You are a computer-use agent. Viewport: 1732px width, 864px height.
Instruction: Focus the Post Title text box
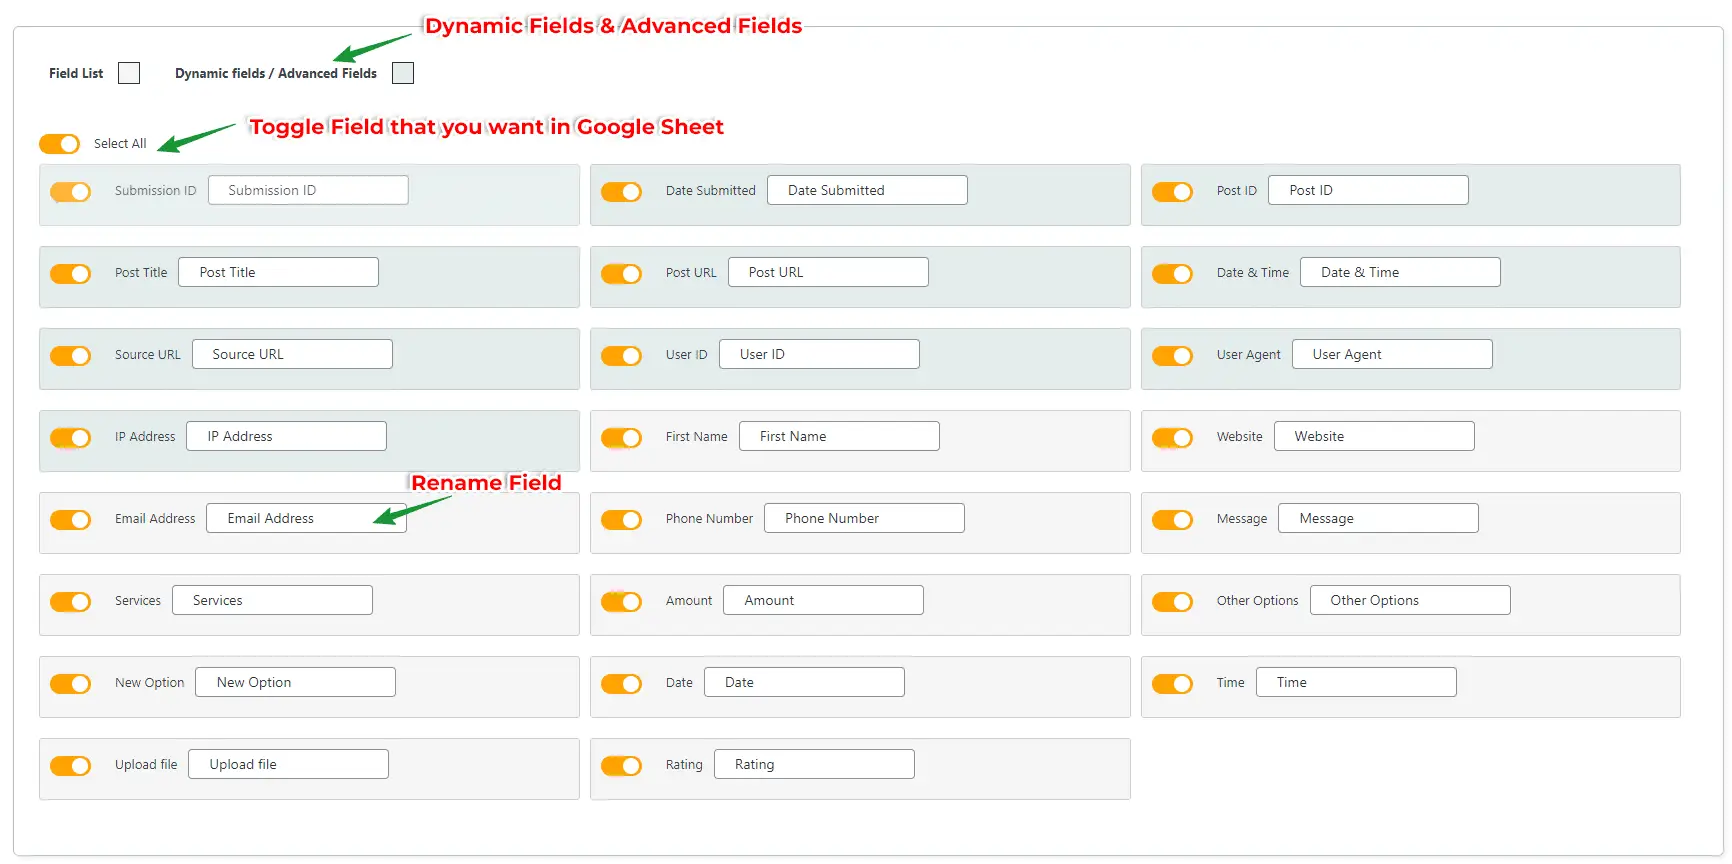pos(278,272)
